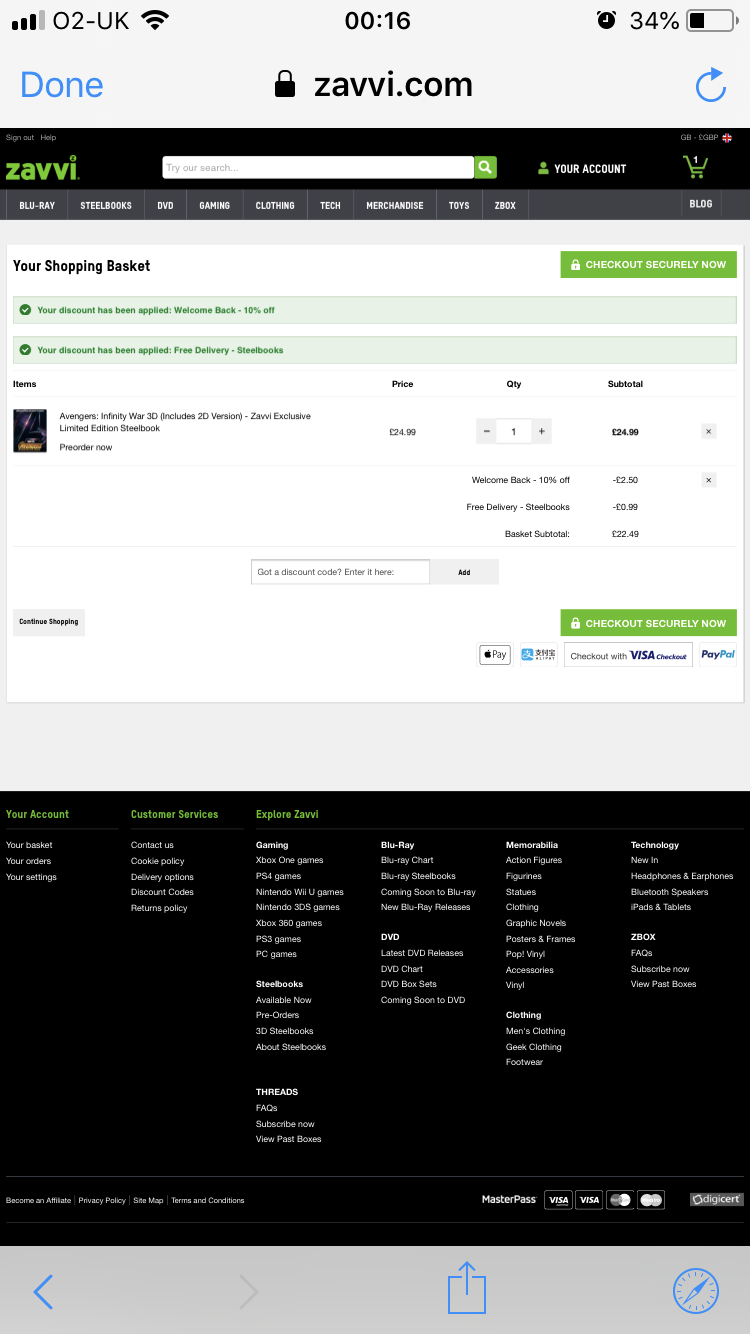Click the MasterPass logo in the footer
The height and width of the screenshot is (1334, 750).
click(x=509, y=1199)
